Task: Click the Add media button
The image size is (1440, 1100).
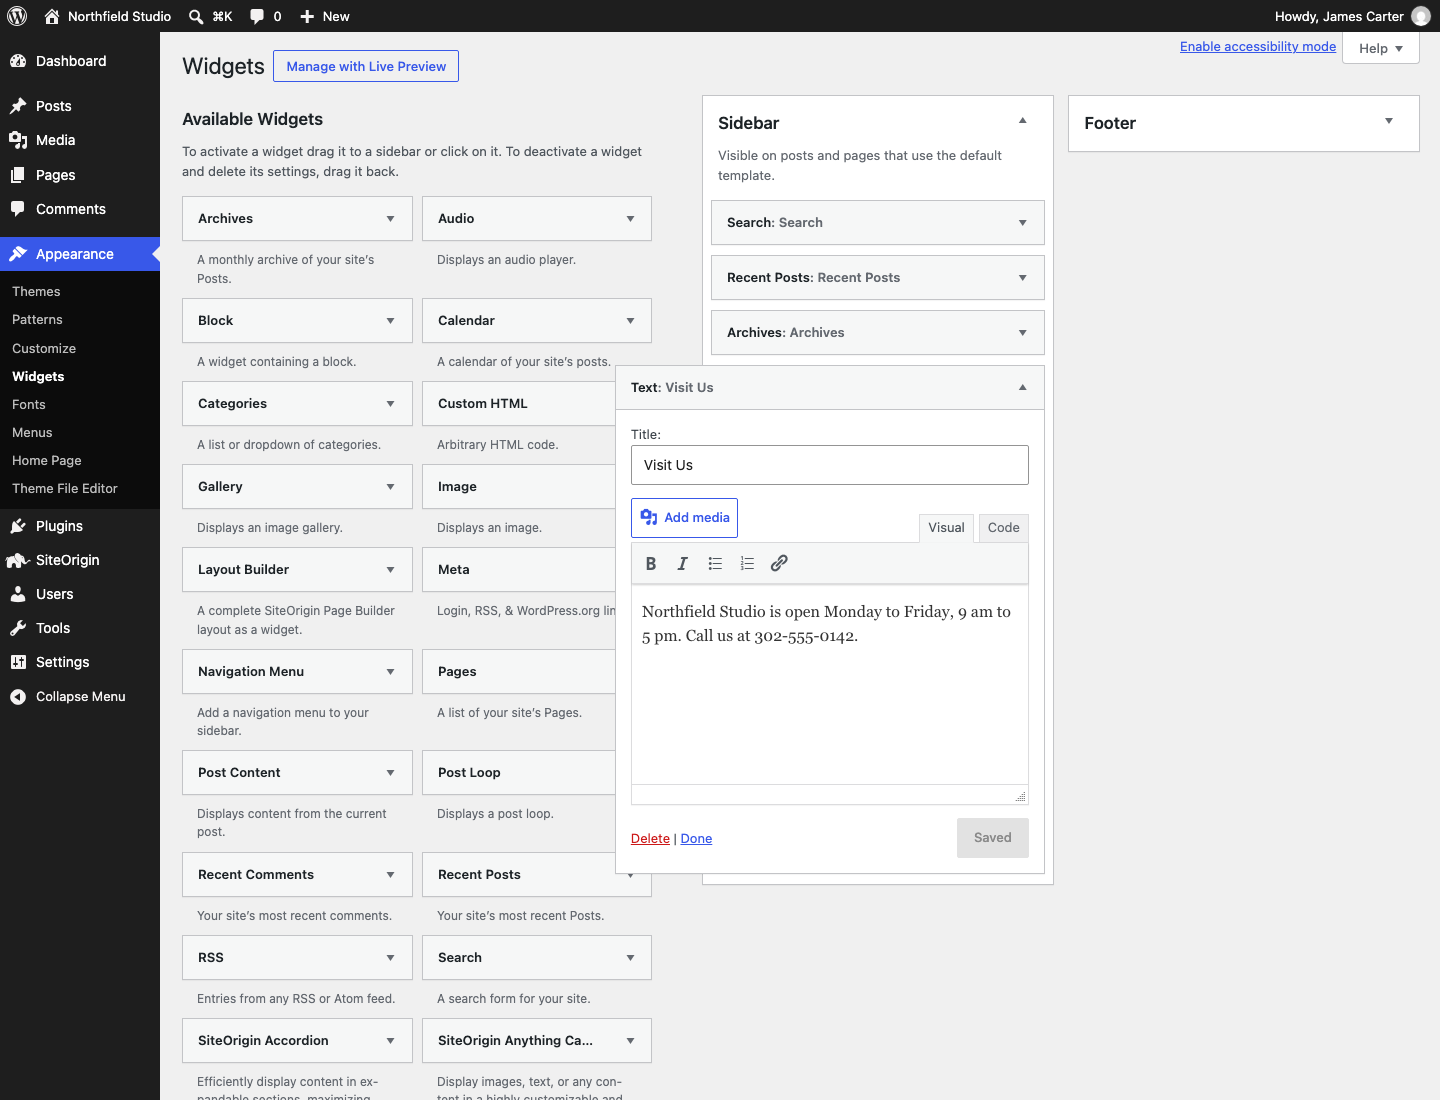Action: 684,517
